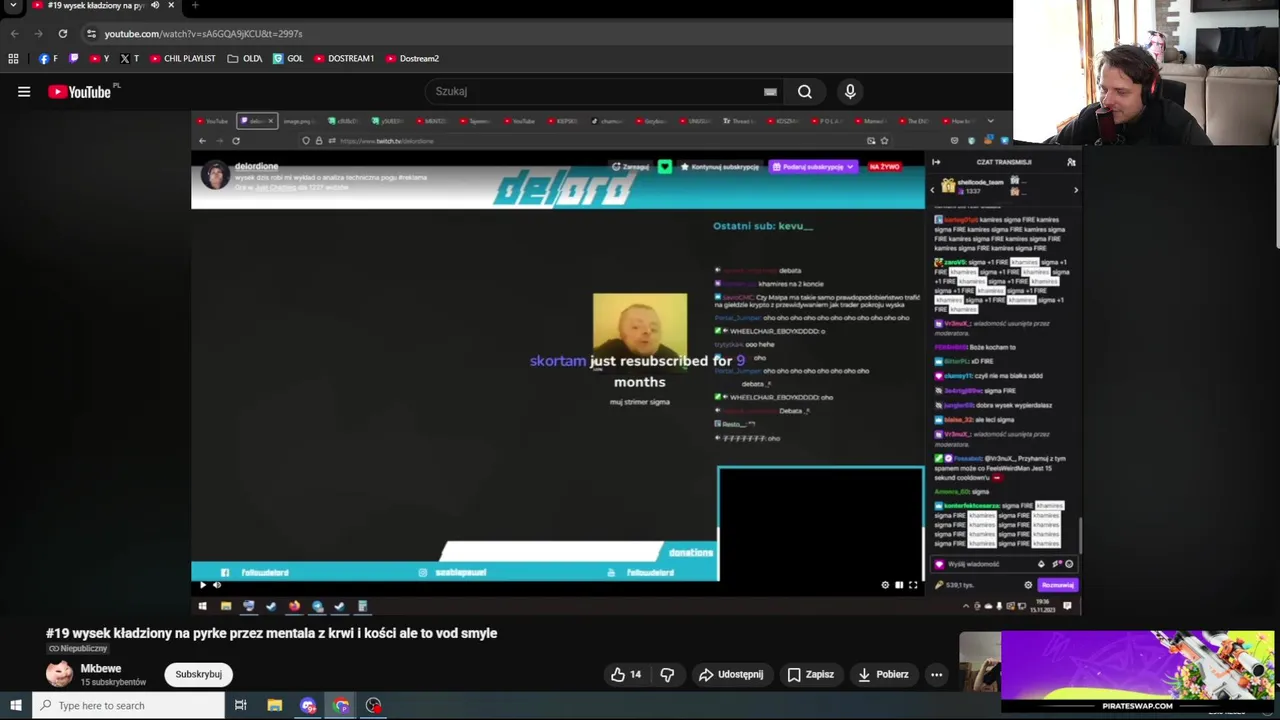Like the video with thumbs up
Image resolution: width=1280 pixels, height=720 pixels.
[x=626, y=674]
